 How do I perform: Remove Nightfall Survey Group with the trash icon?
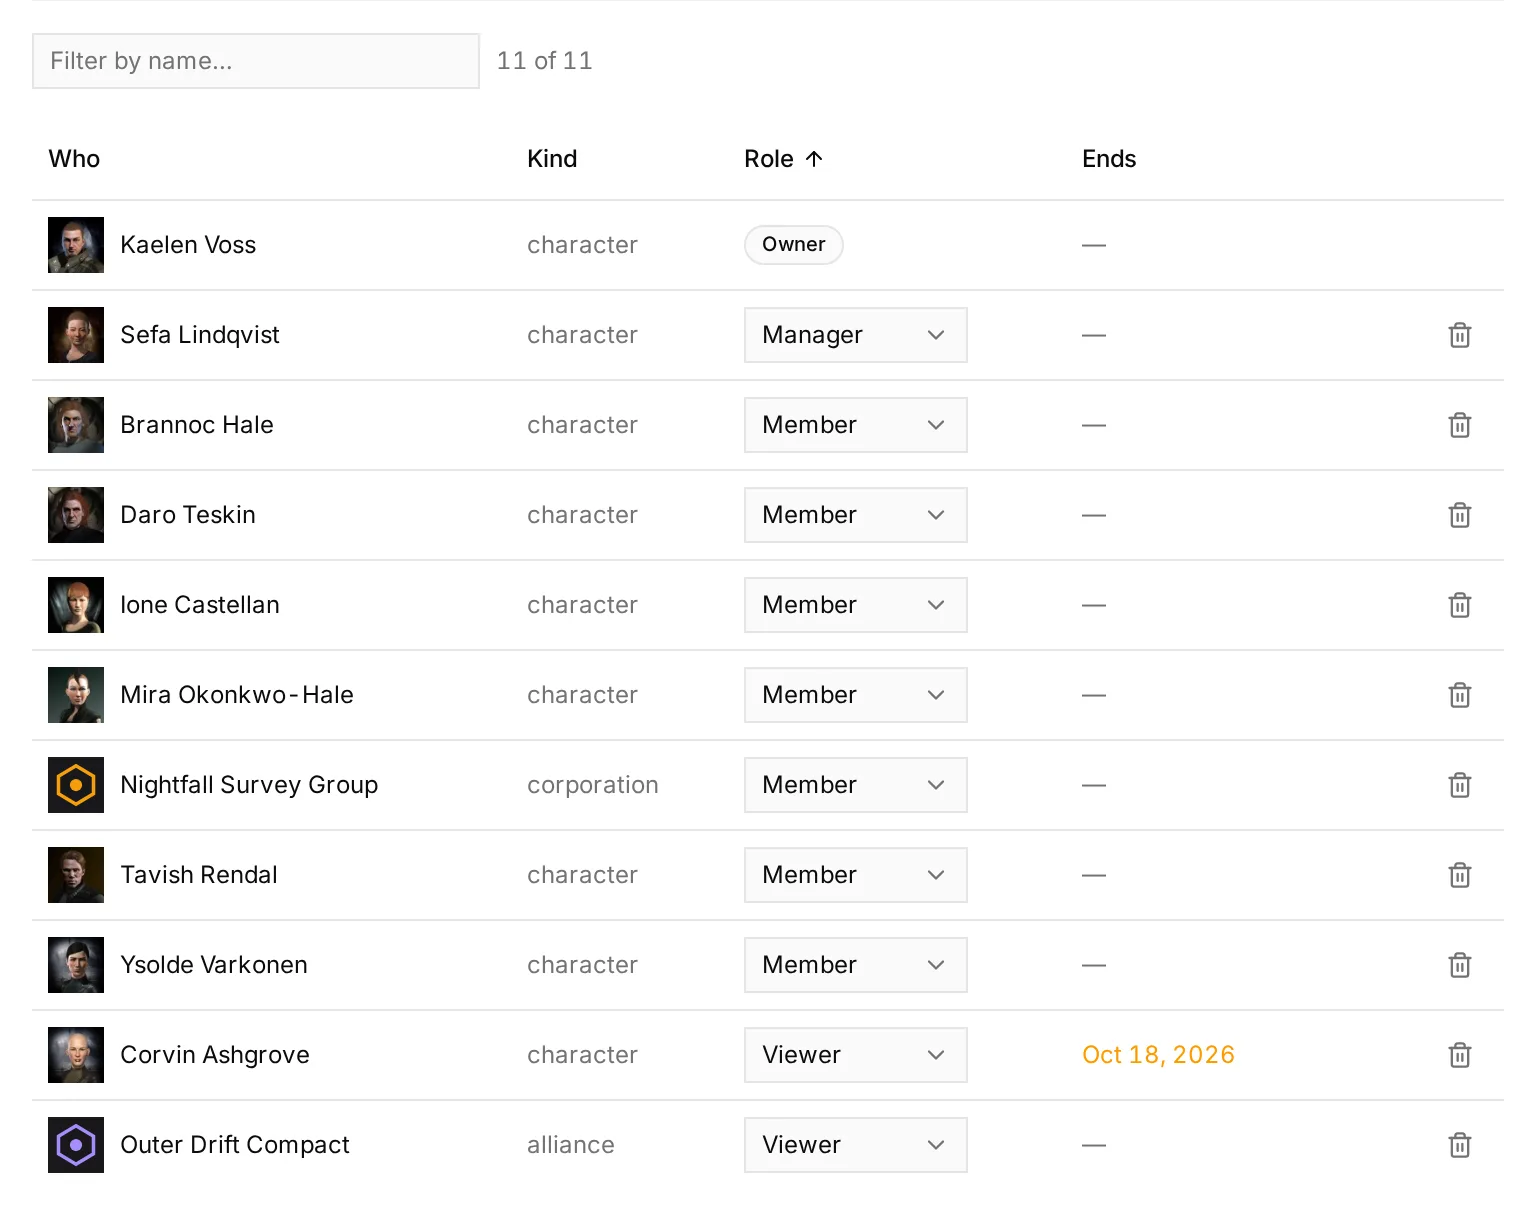coord(1459,785)
